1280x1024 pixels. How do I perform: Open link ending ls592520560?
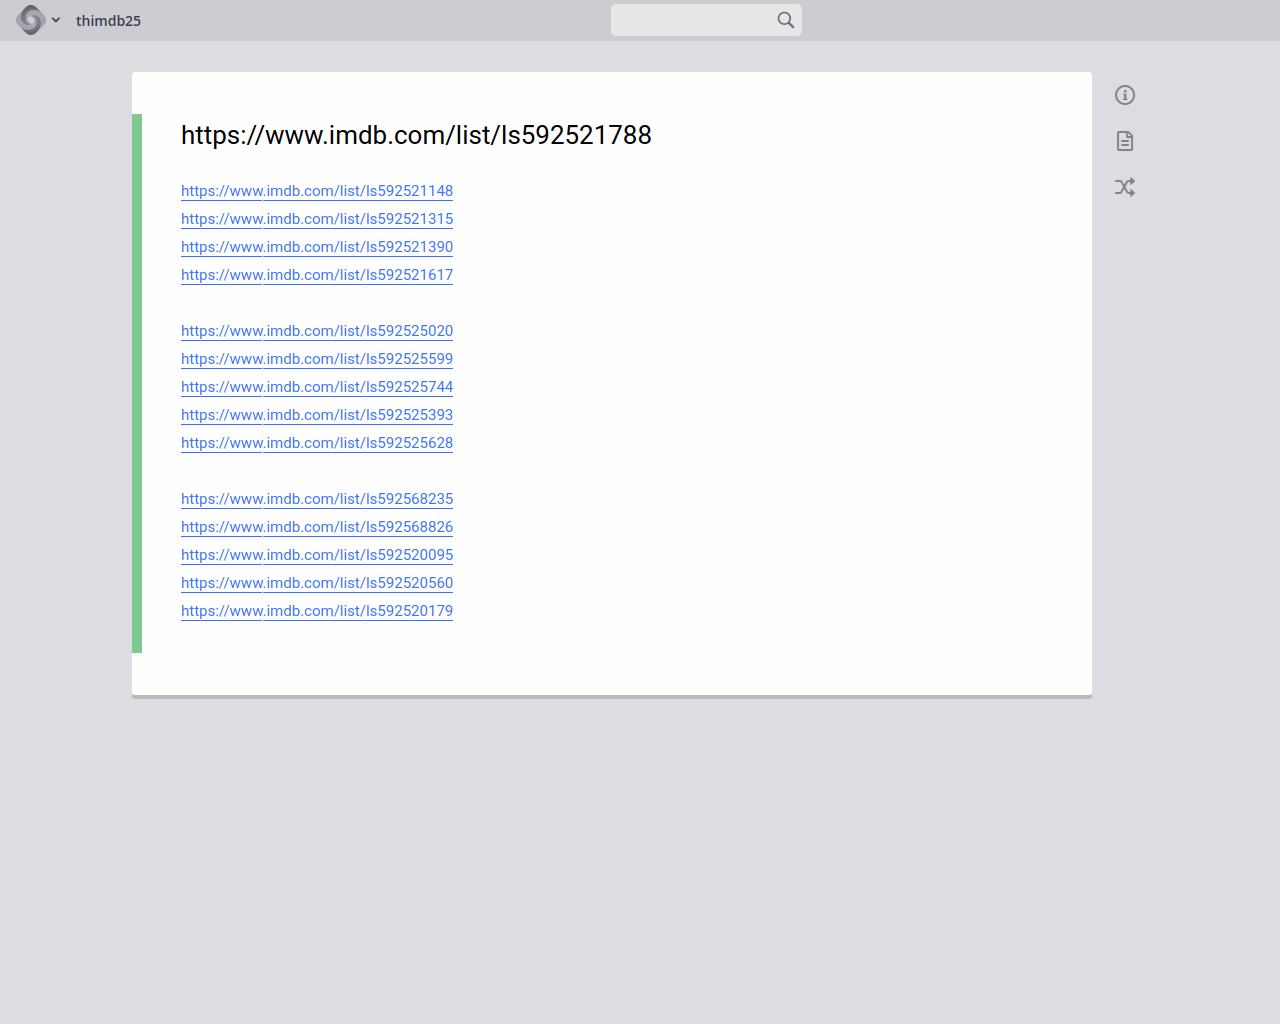coord(317,583)
